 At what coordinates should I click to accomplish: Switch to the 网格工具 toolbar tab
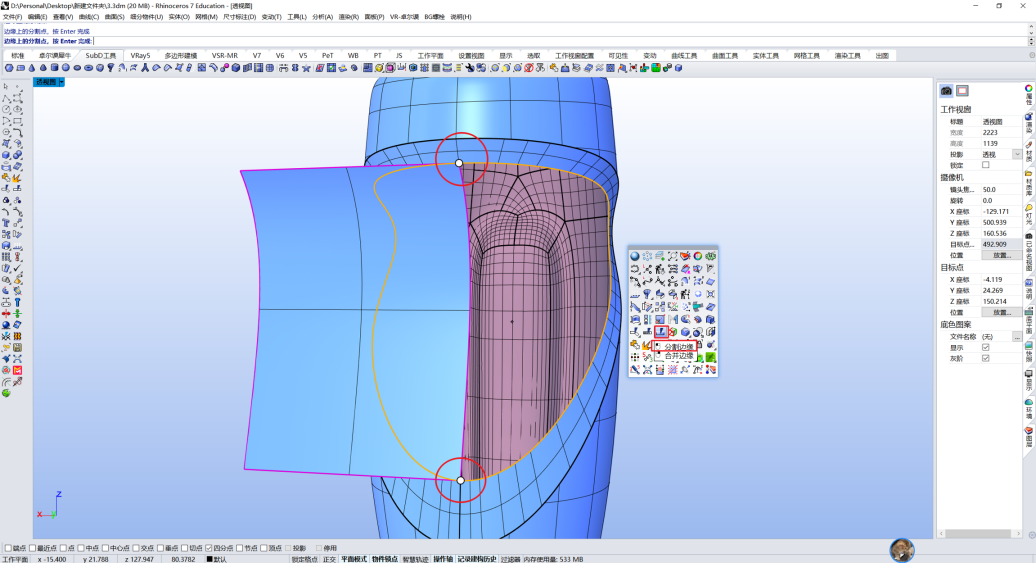point(806,56)
